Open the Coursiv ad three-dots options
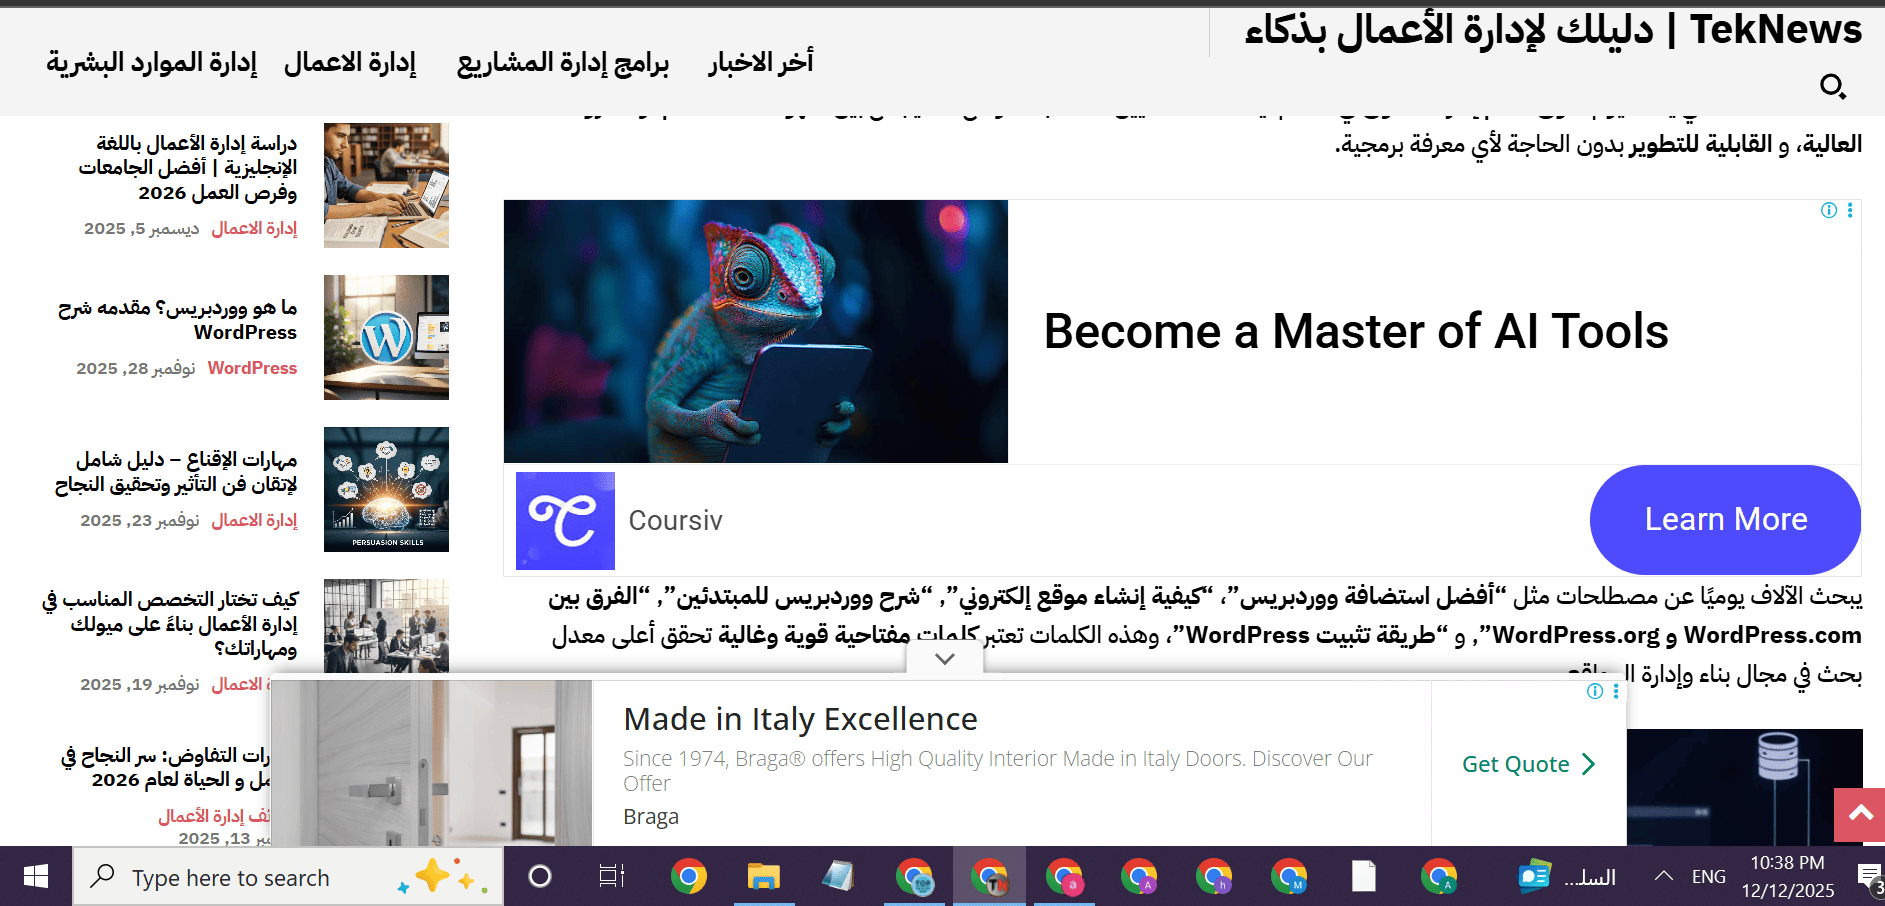Viewport: 1885px width, 906px height. [x=1850, y=210]
